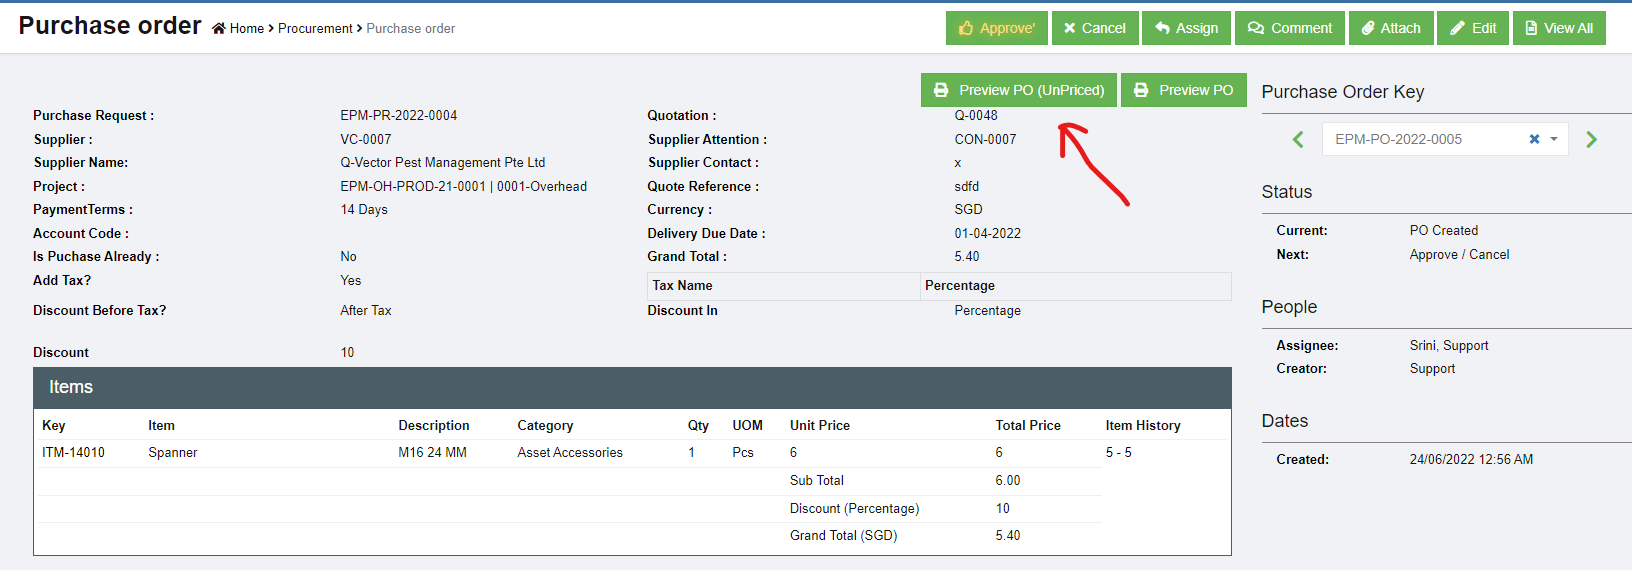
Task: Expand the Purchase Order Key dropdown arrow
Action: [1554, 139]
